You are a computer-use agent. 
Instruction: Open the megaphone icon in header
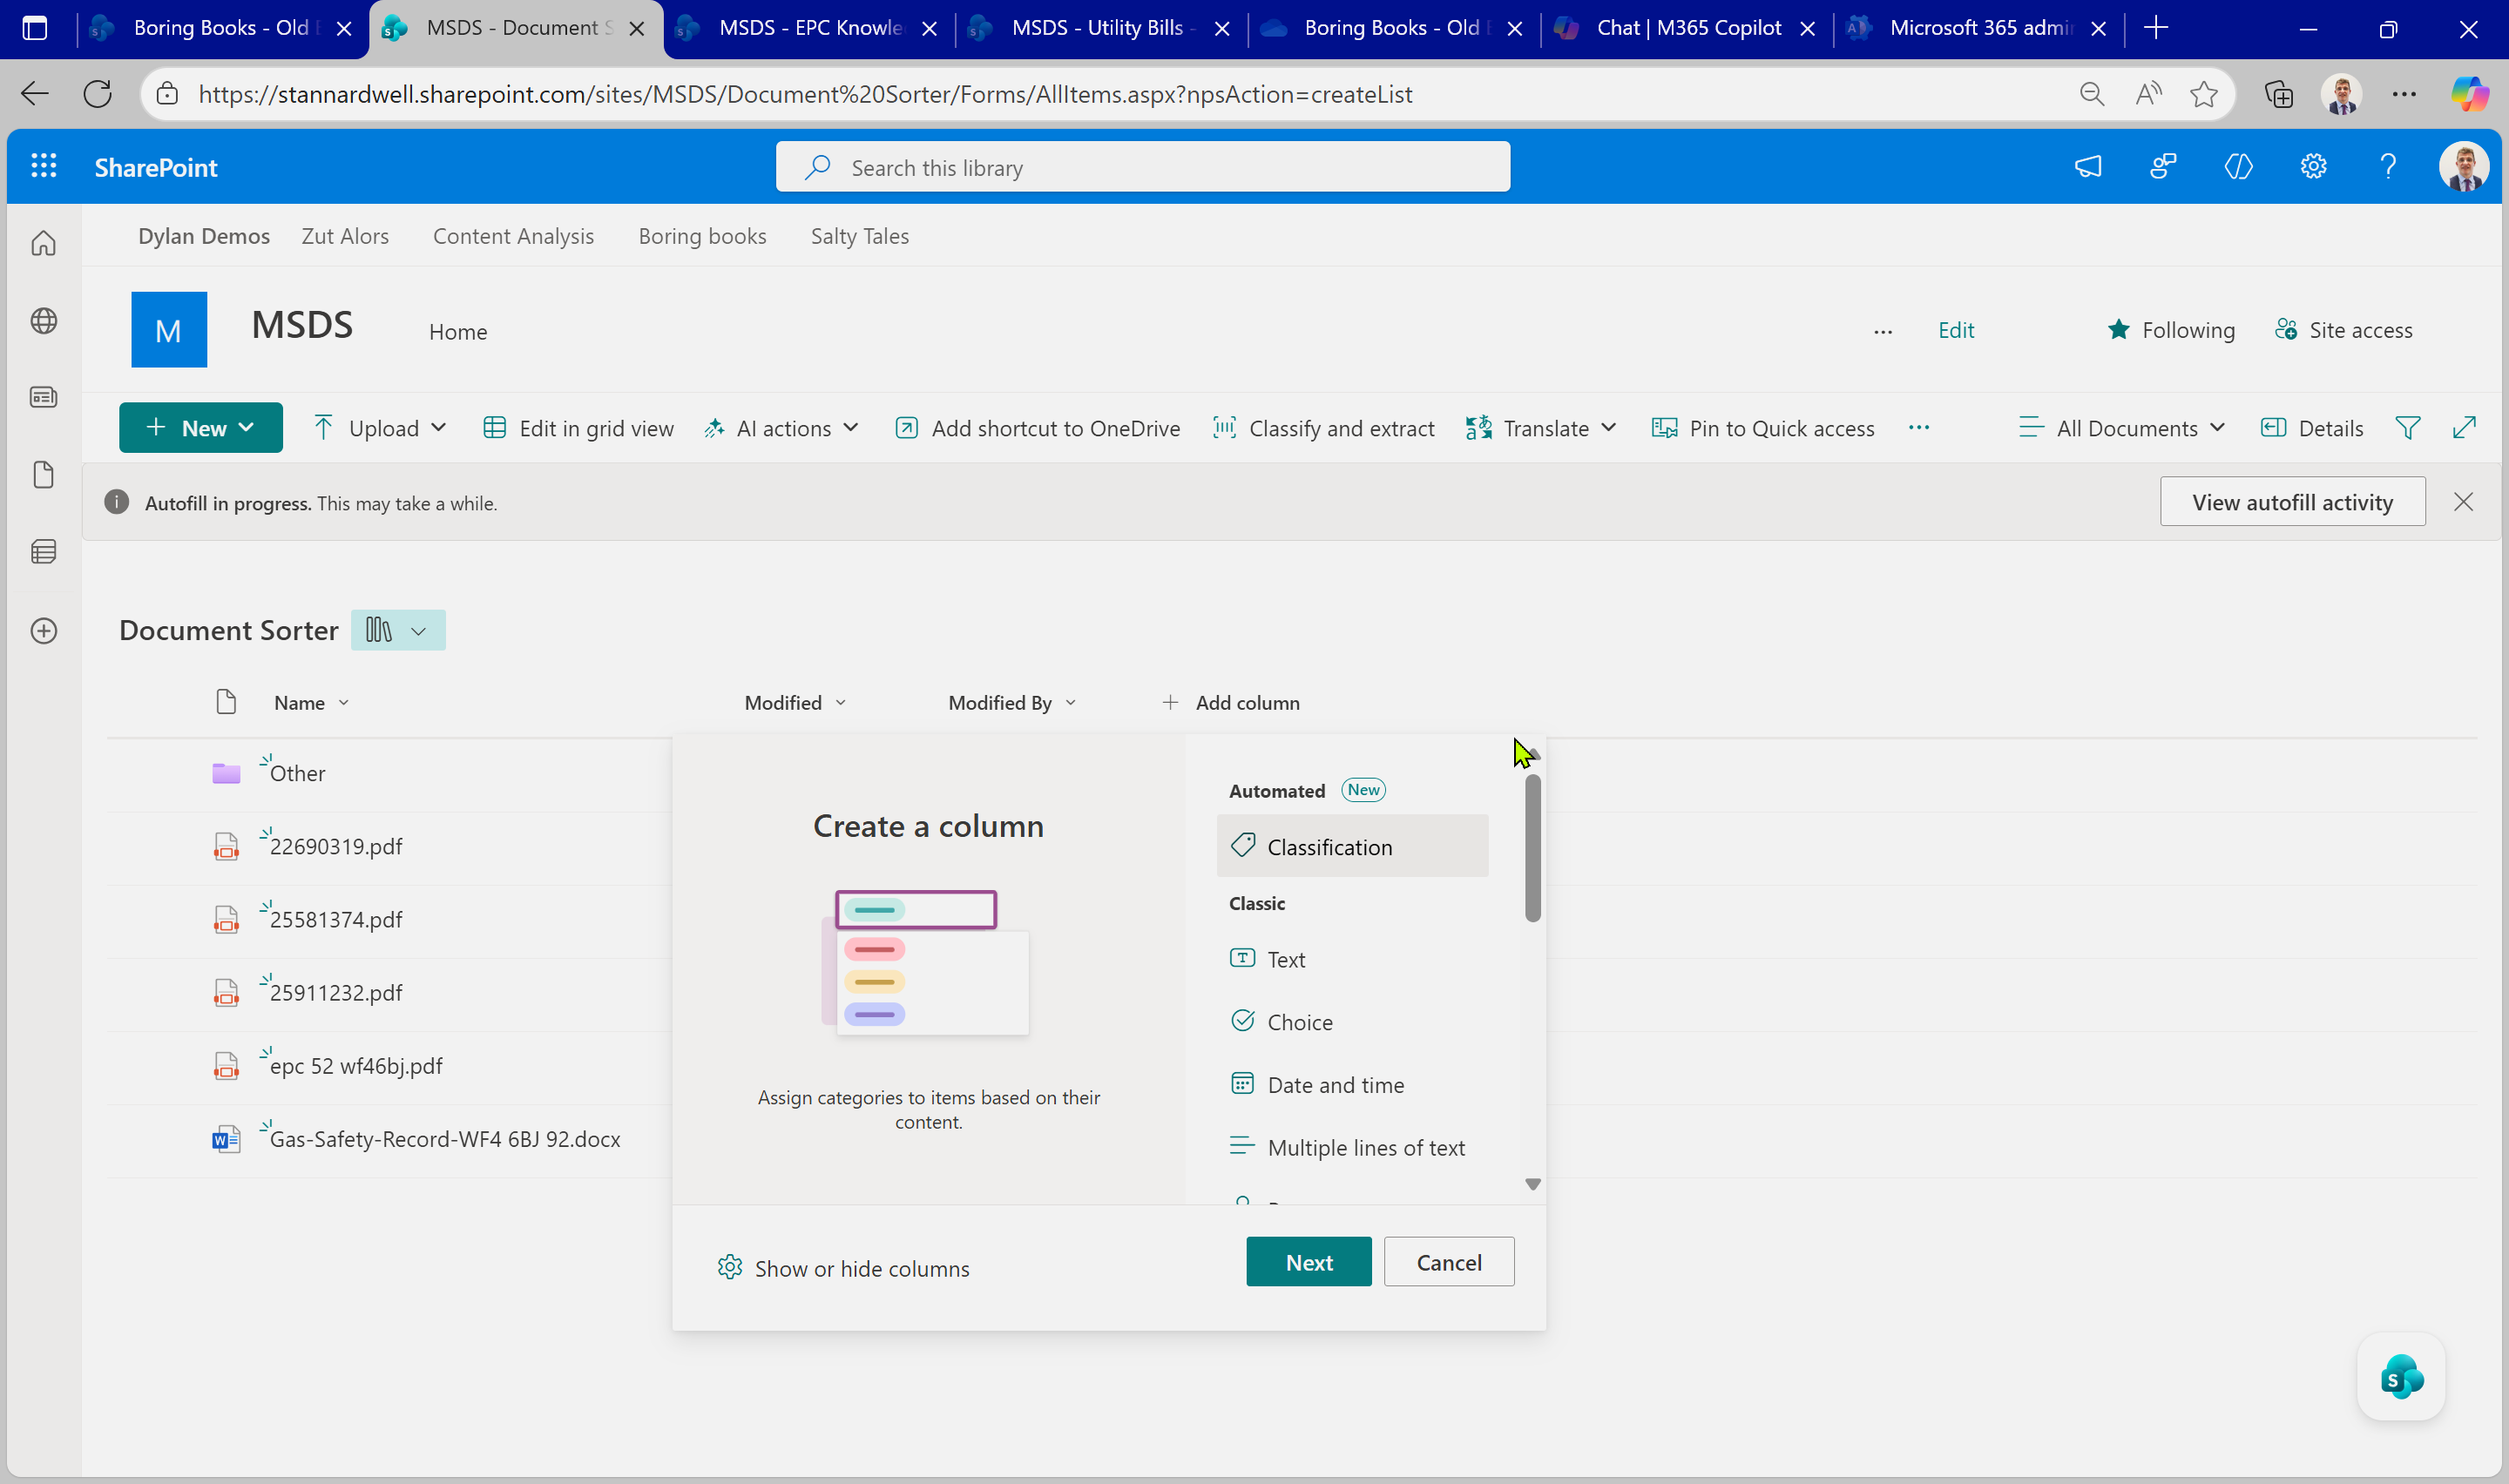click(2087, 166)
